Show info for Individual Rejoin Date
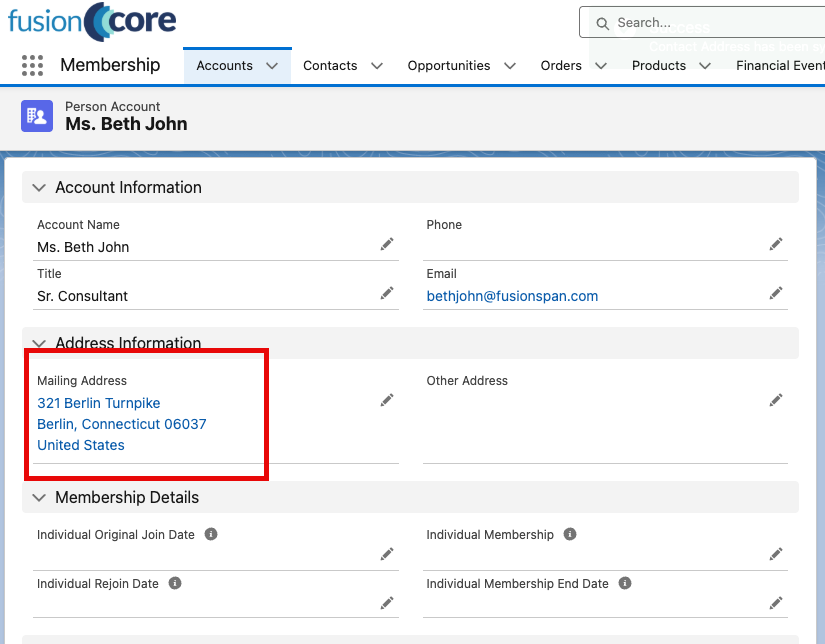 point(175,583)
